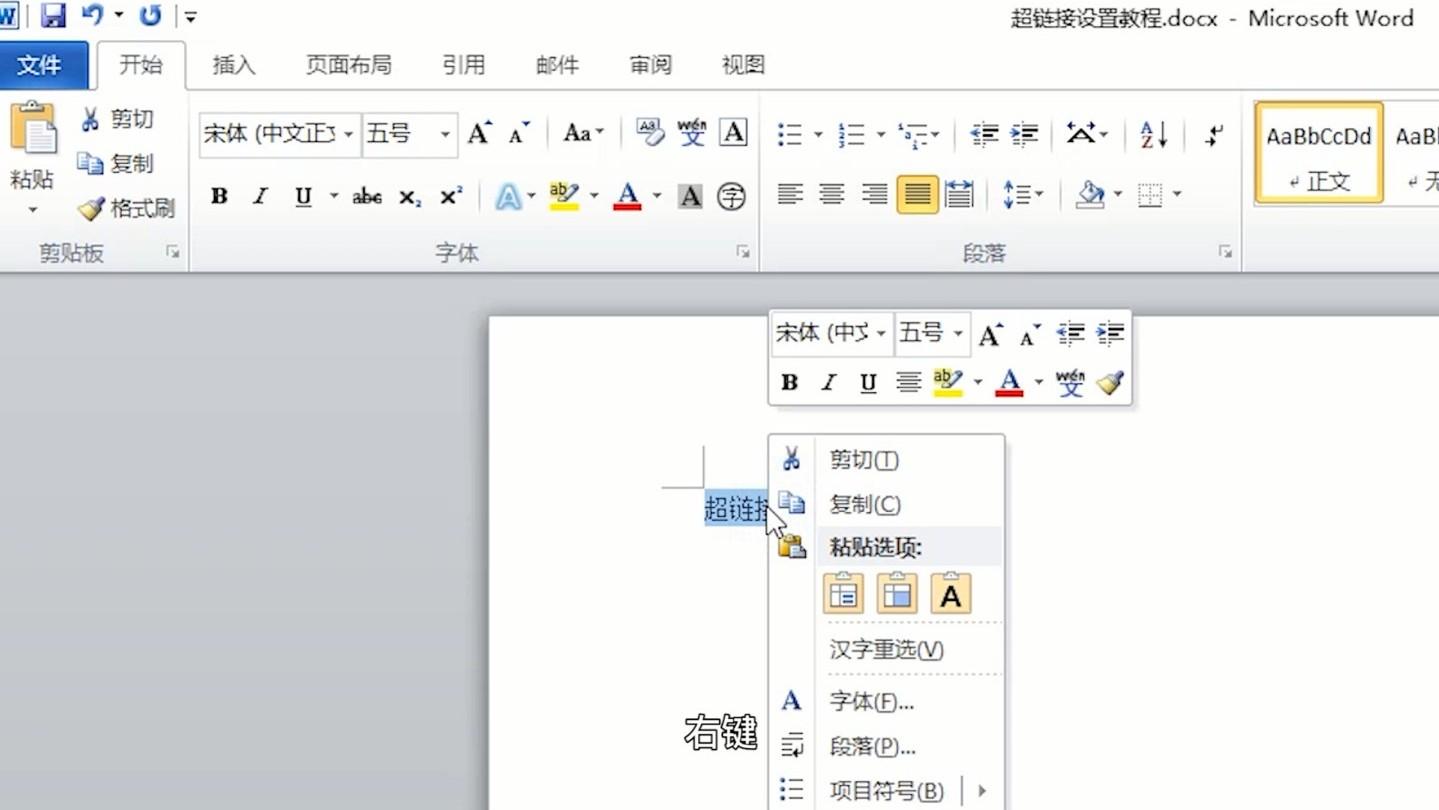The image size is (1439, 810).
Task: Apply a character border in the ribbon
Action: tap(733, 133)
